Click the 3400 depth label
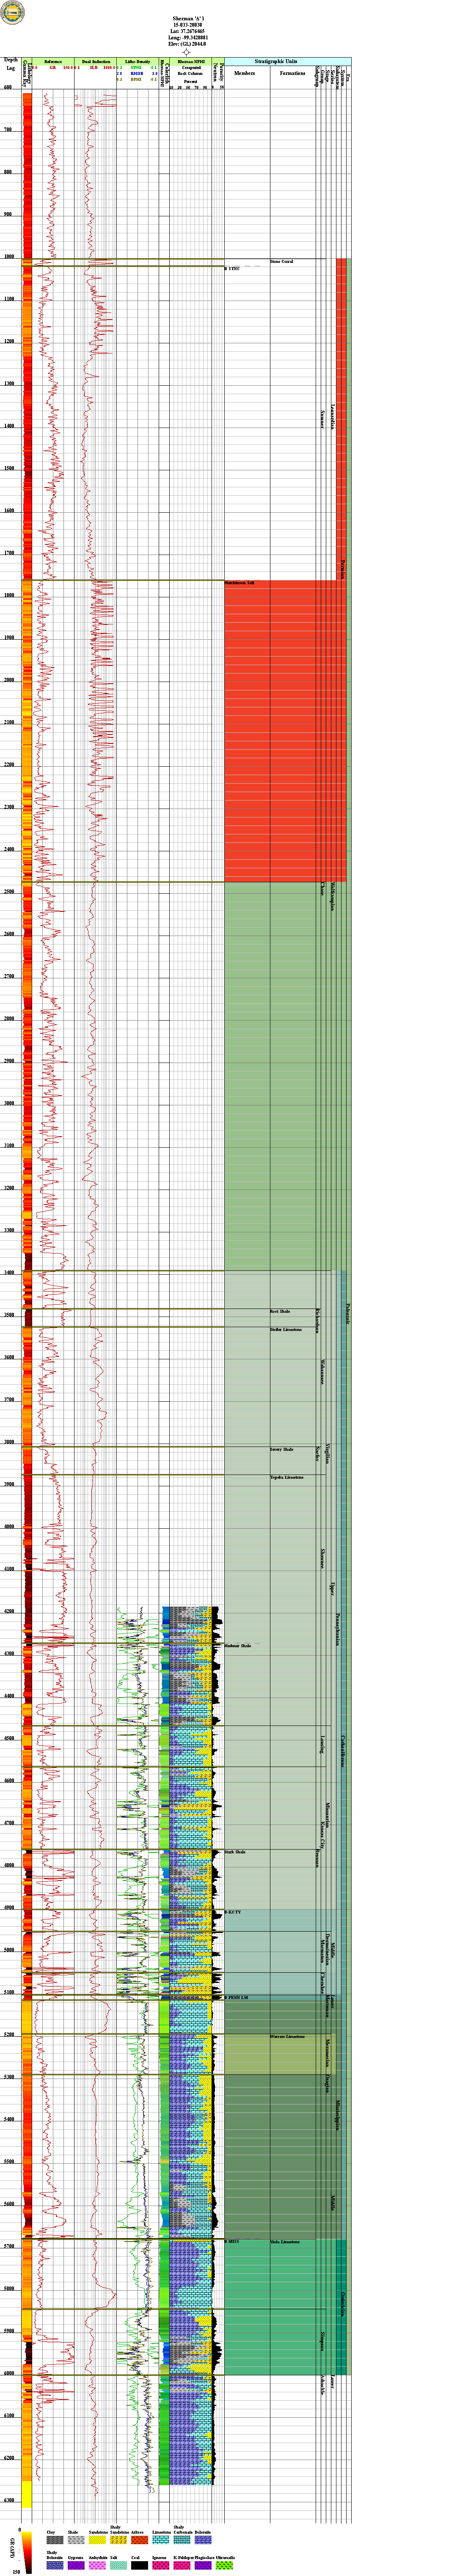Screen dimensions: 457x2576 (9, 1273)
